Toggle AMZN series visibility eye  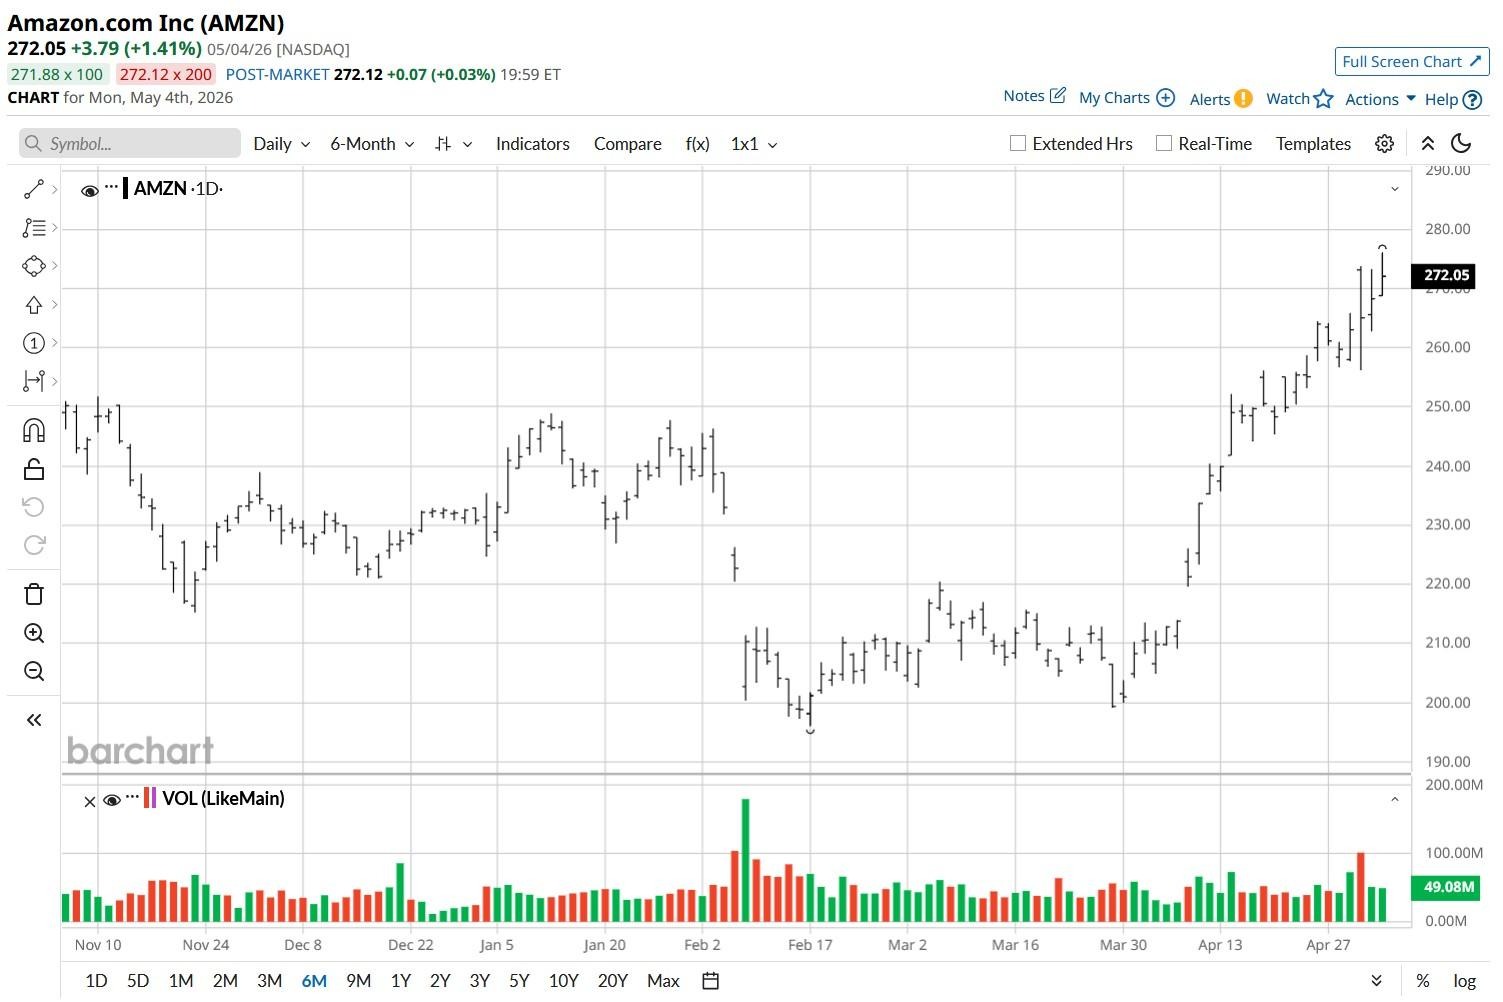point(90,190)
